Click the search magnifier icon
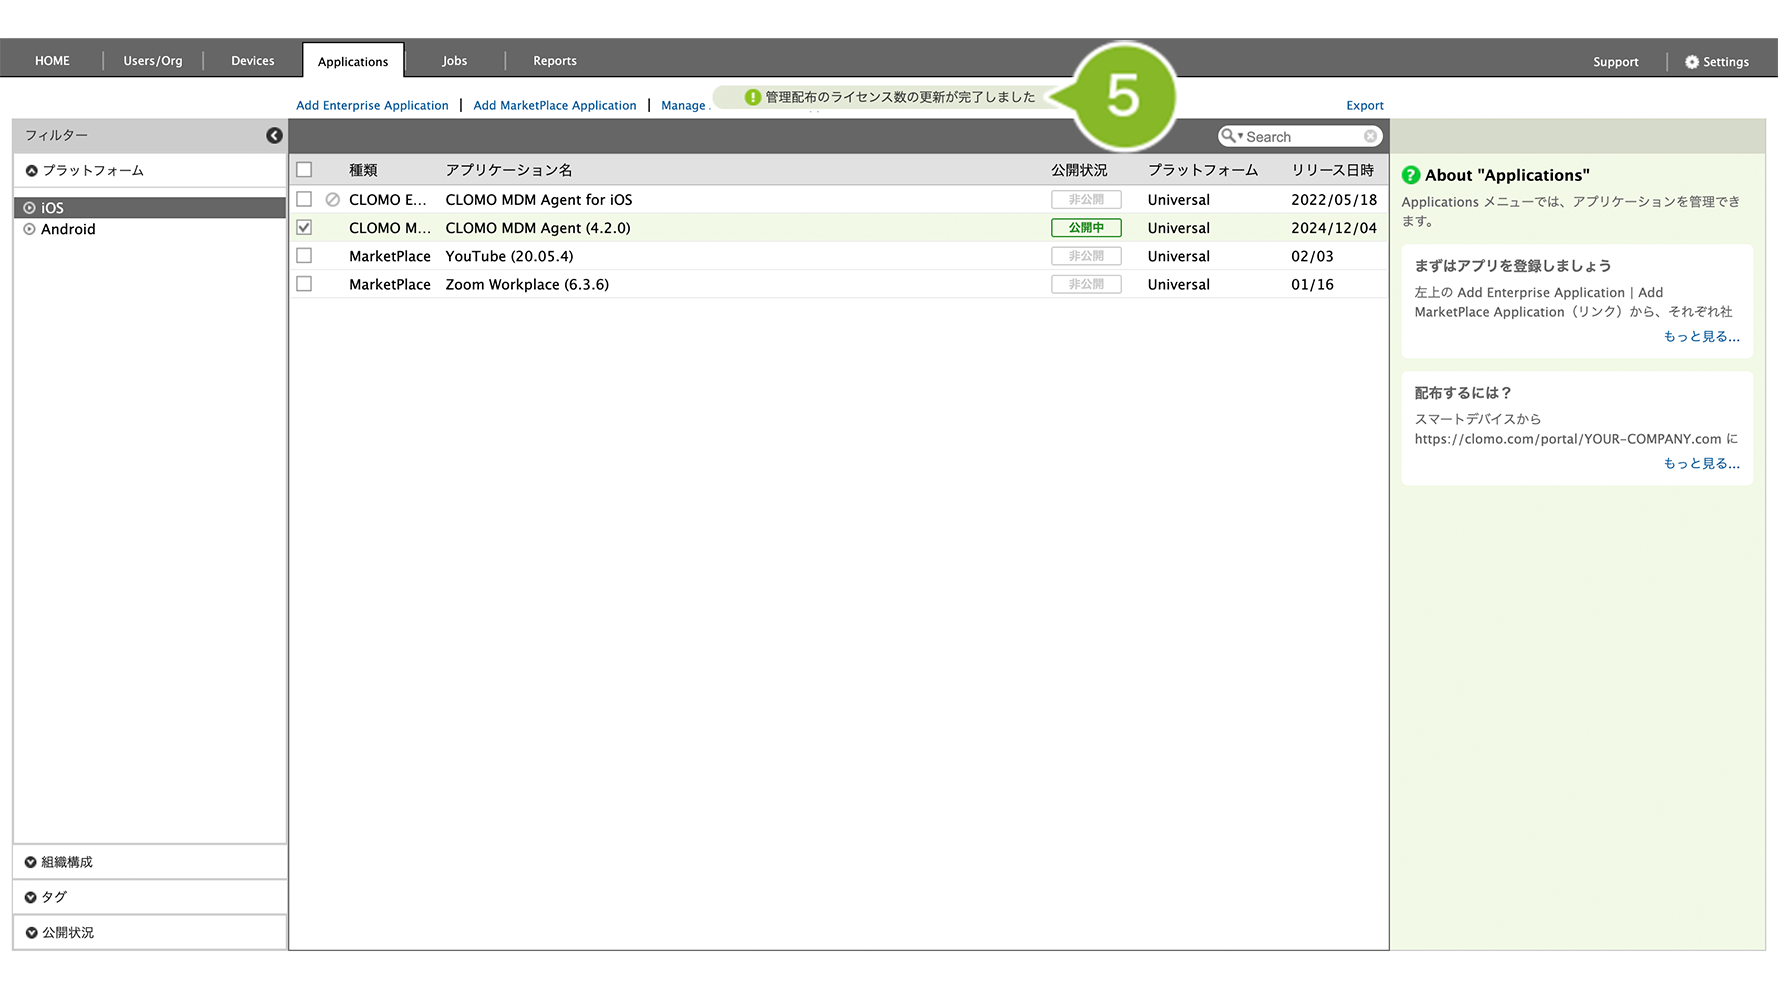This screenshot has width=1778, height=1000. tap(1229, 136)
